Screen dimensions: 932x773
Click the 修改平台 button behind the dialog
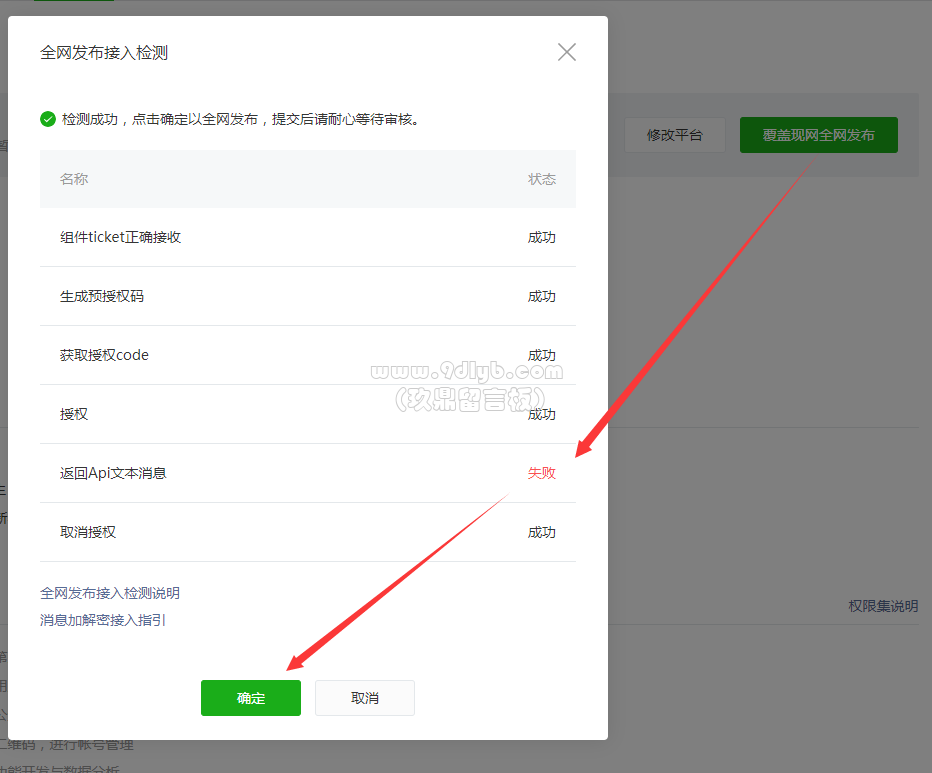(x=675, y=135)
